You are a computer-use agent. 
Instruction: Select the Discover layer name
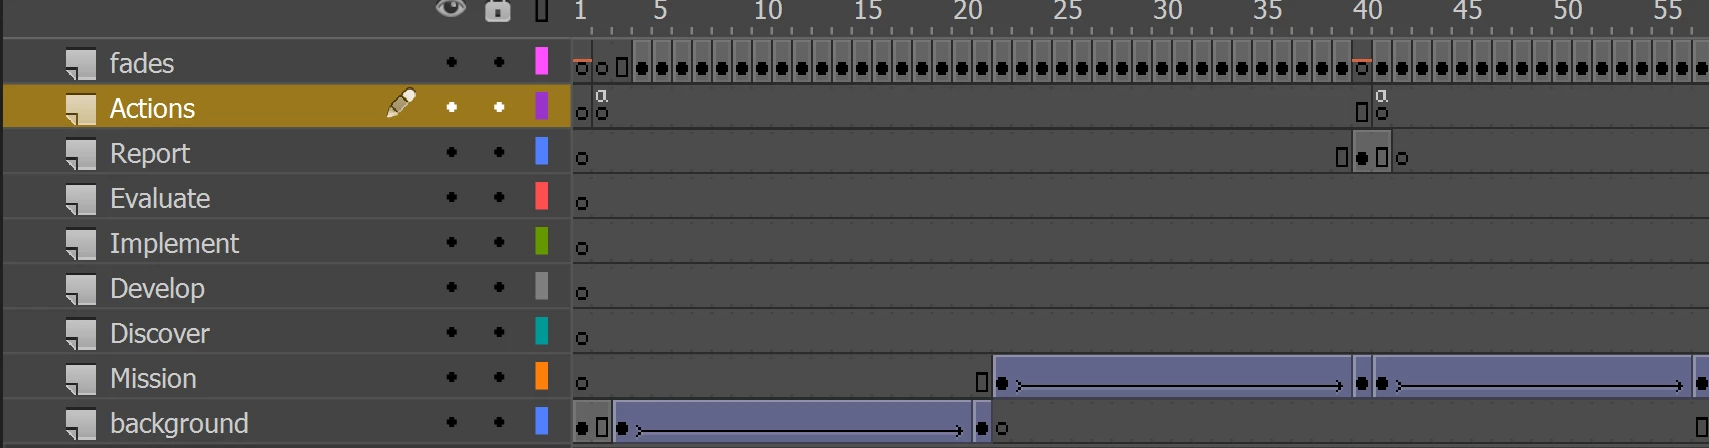coord(160,333)
